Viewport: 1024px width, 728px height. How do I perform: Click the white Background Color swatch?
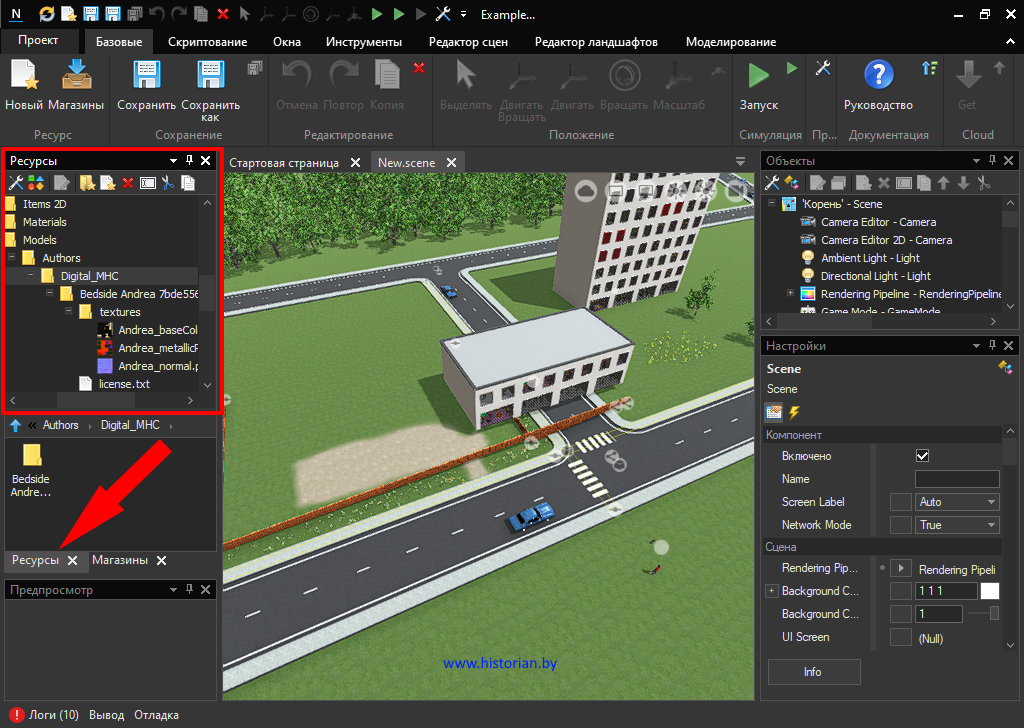(x=989, y=591)
